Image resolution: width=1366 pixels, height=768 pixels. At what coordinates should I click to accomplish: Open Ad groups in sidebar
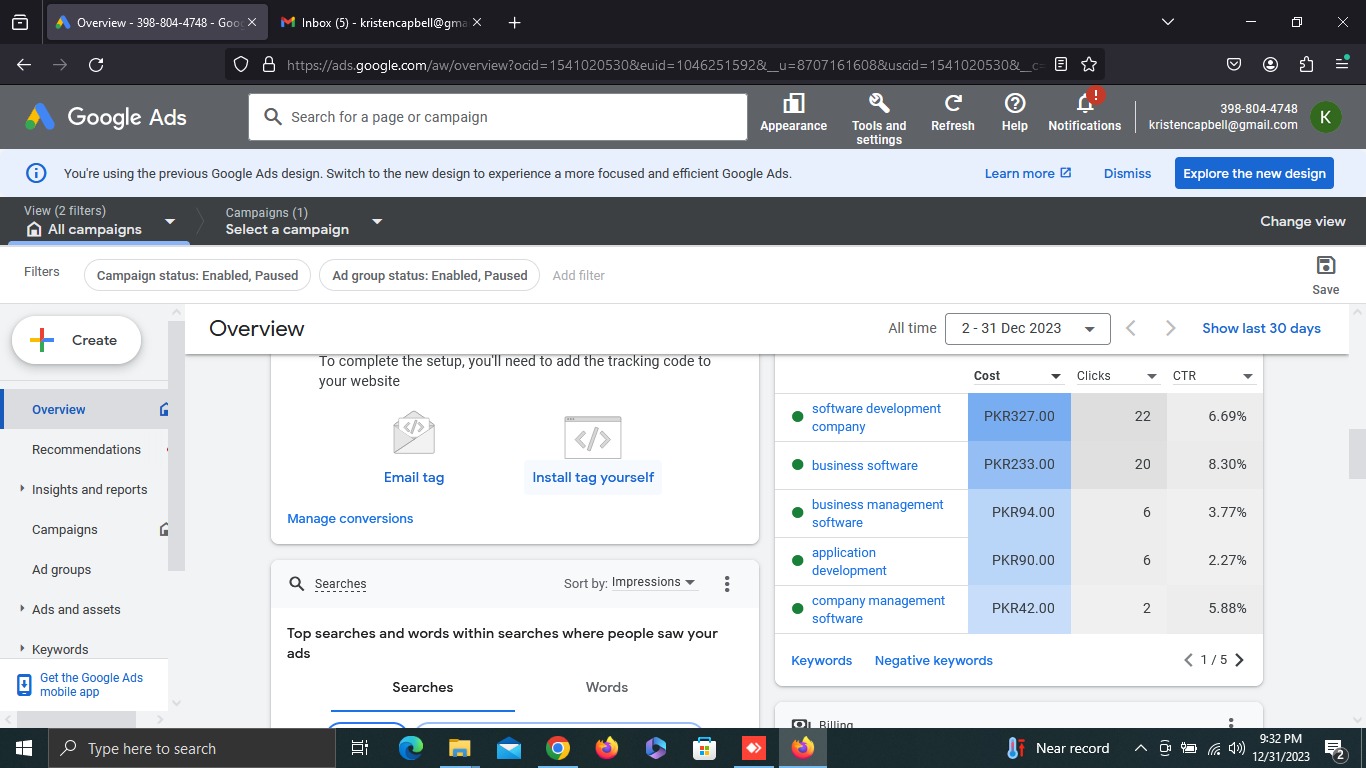61,569
